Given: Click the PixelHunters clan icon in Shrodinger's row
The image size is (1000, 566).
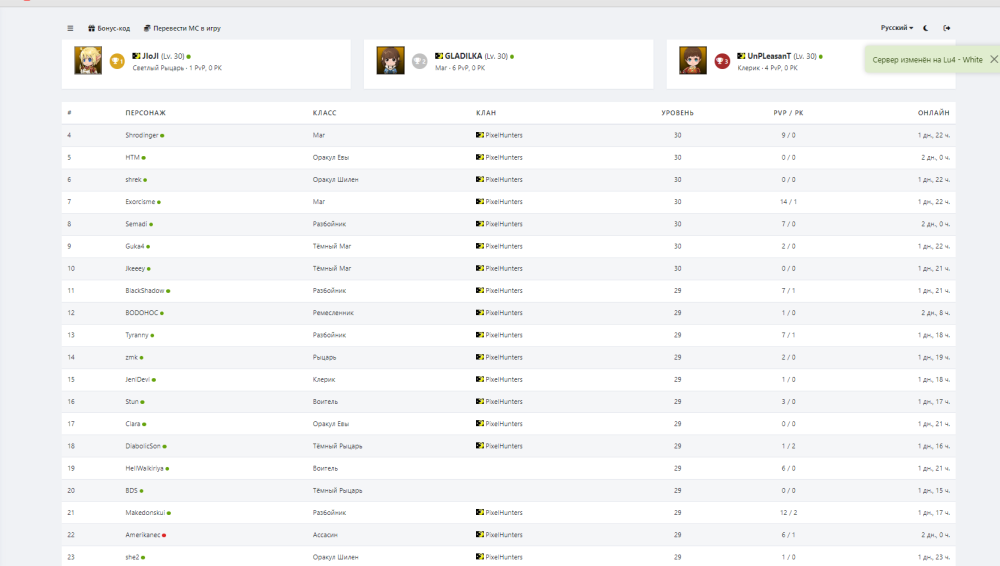Looking at the screenshot, I should click(x=480, y=135).
